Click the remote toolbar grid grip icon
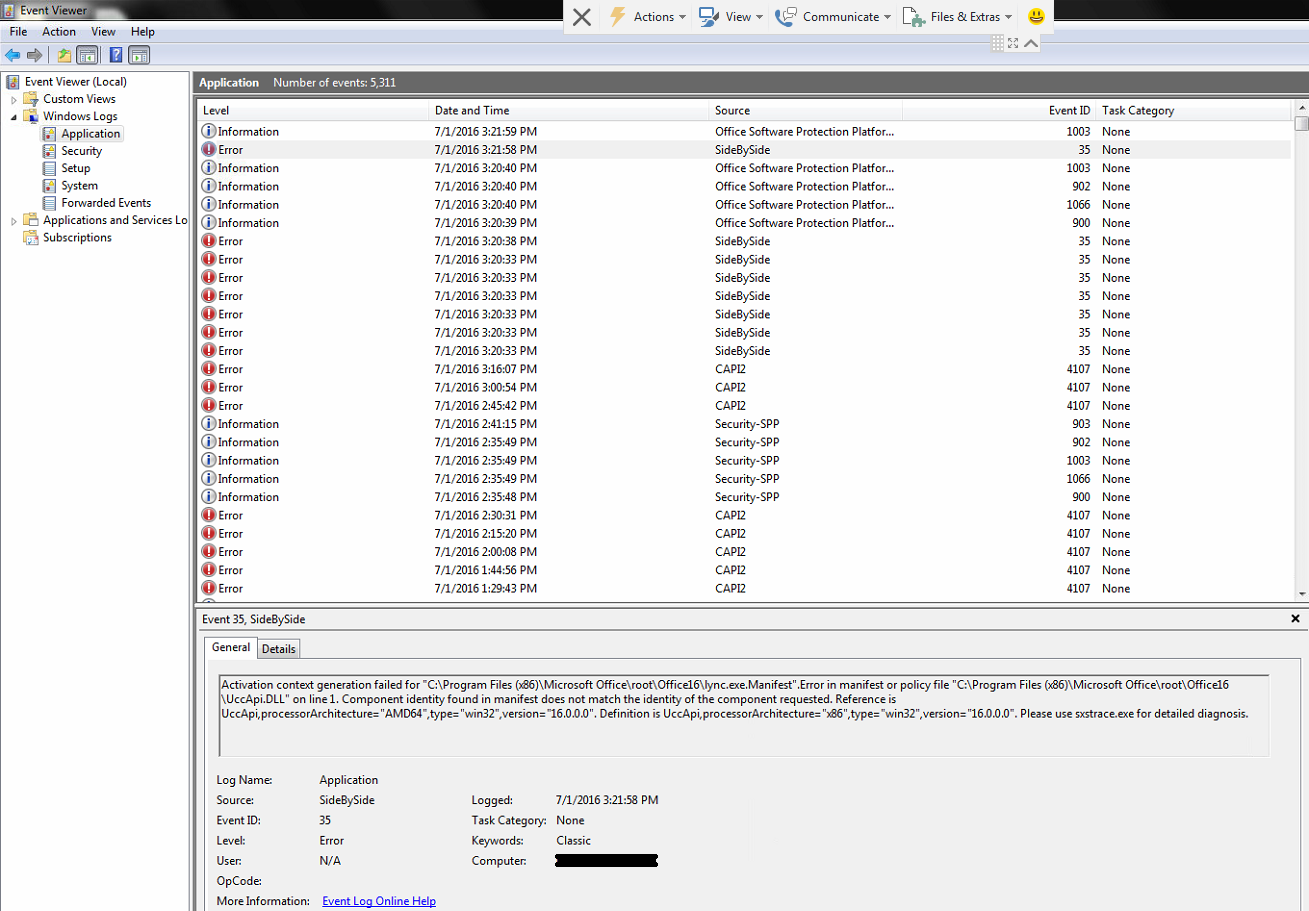This screenshot has width=1309, height=911. [997, 43]
